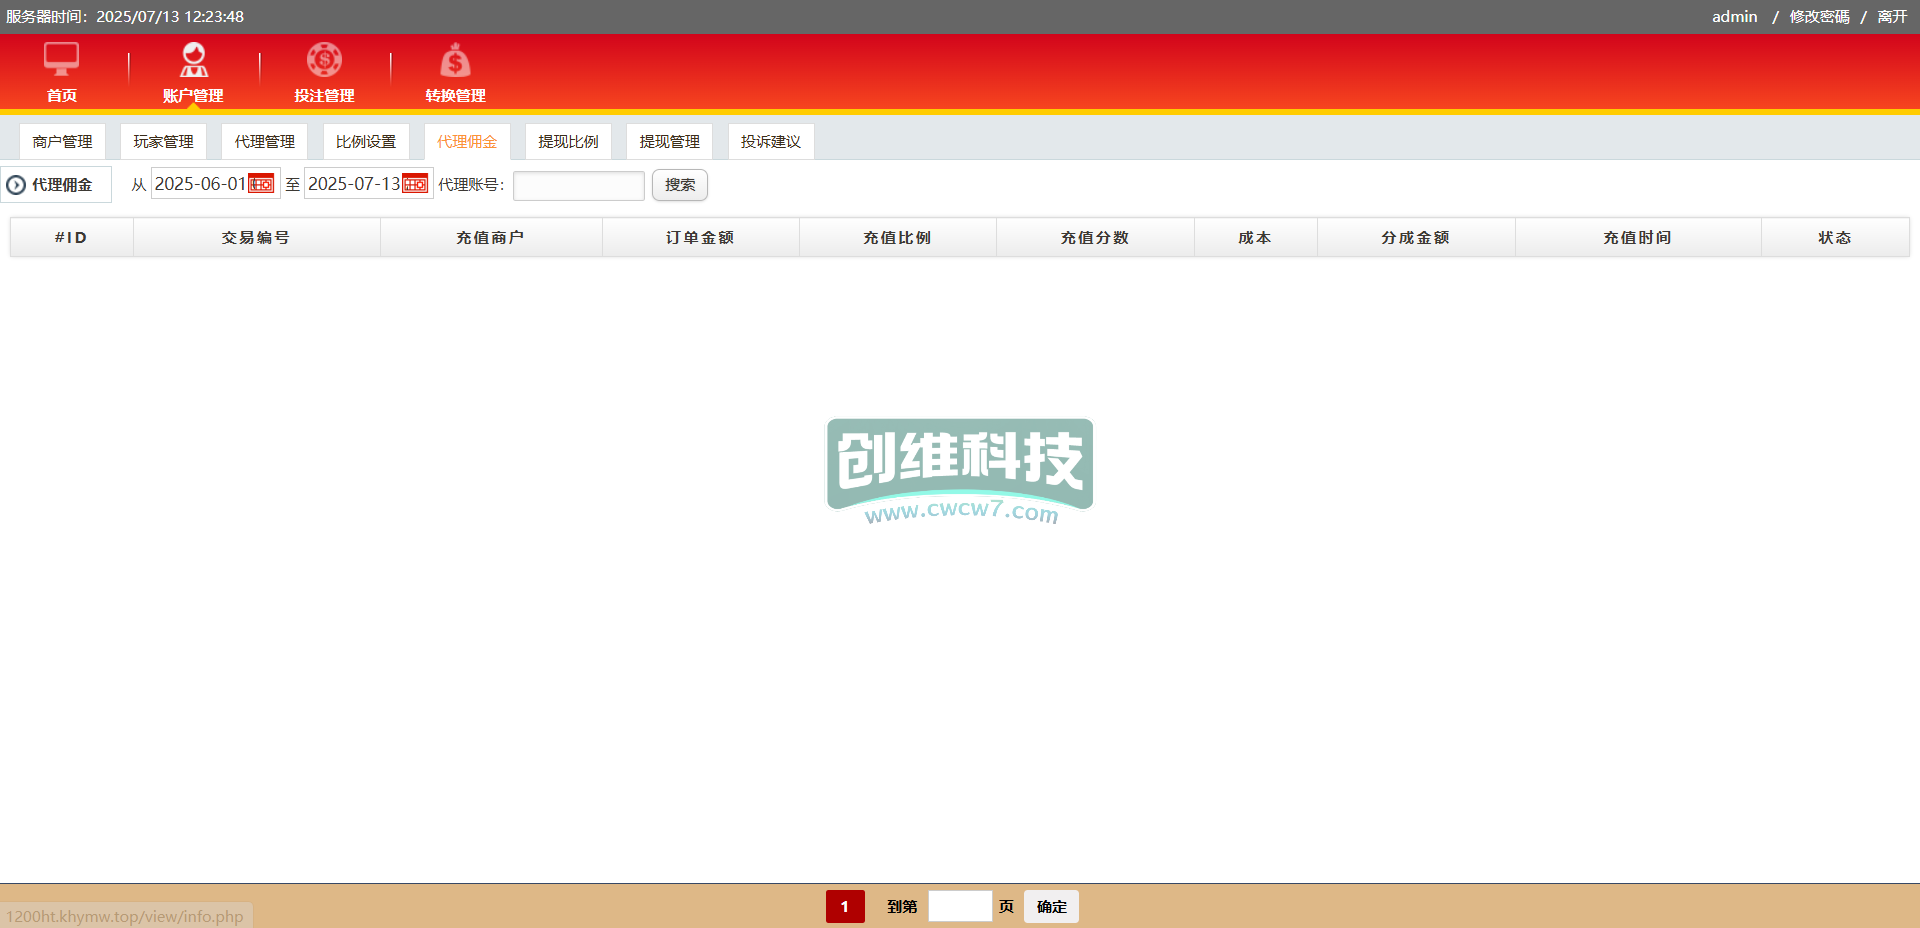Image resolution: width=1920 pixels, height=928 pixels.
Task: Click the 搜索 search button
Action: [x=680, y=185]
